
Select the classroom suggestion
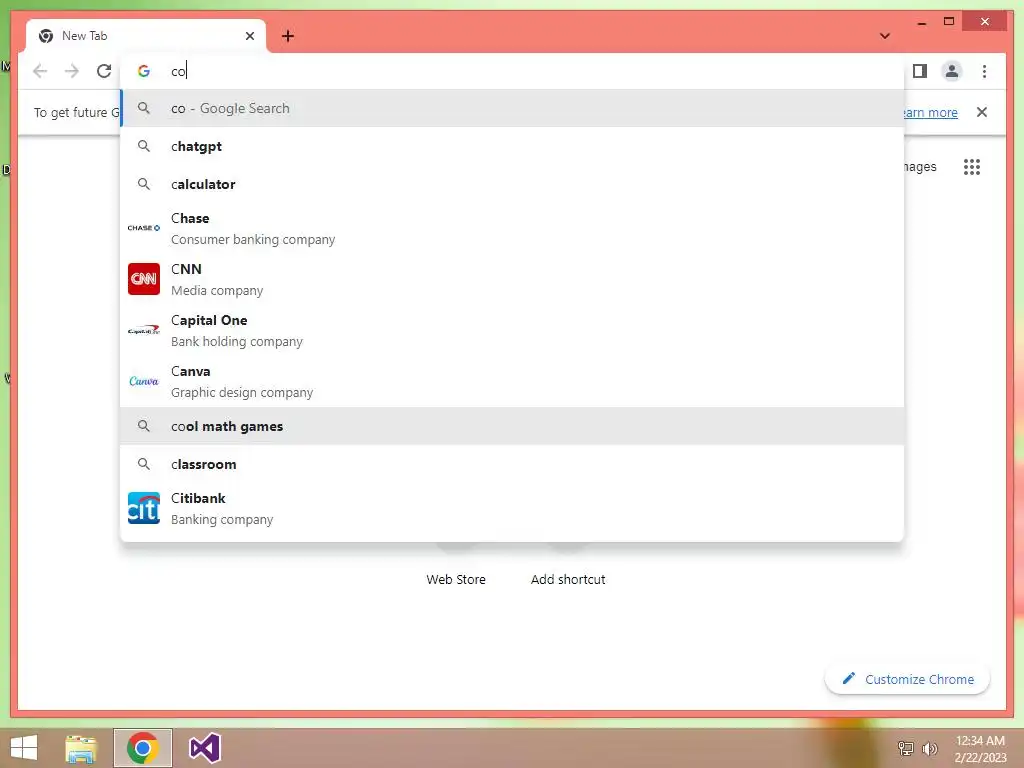(512, 464)
